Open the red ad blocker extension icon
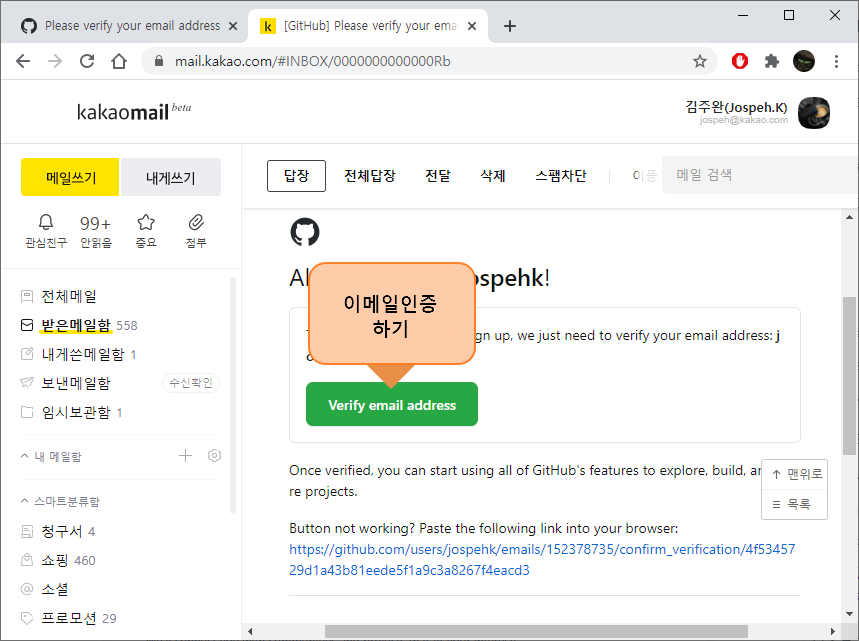 point(740,61)
